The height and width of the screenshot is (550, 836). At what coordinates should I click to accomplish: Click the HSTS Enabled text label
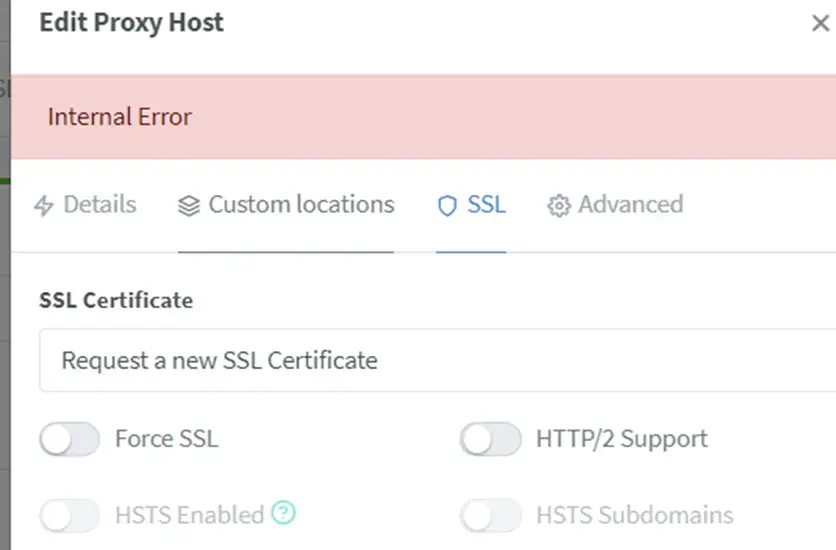coord(189,515)
